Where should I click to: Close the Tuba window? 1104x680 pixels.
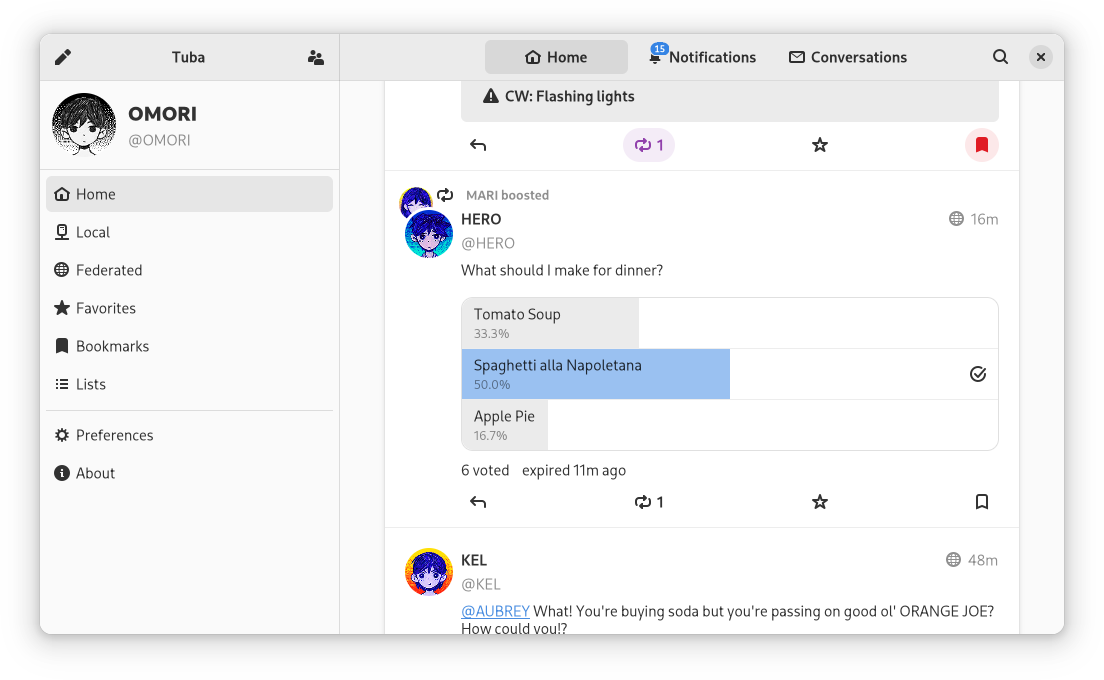click(1041, 57)
